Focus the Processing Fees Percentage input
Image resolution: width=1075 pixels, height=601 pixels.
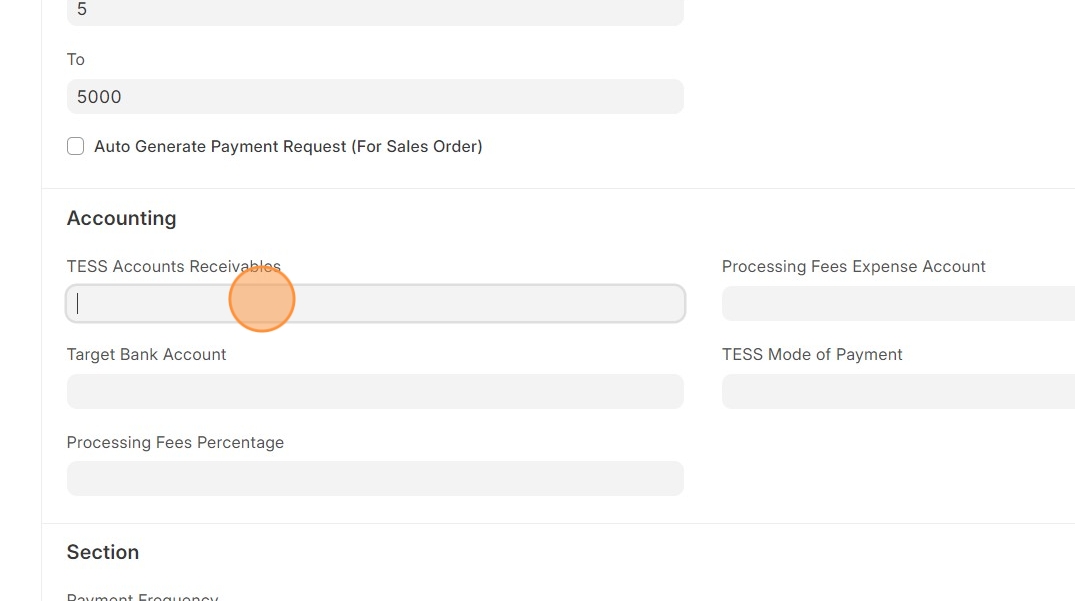click(x=375, y=479)
